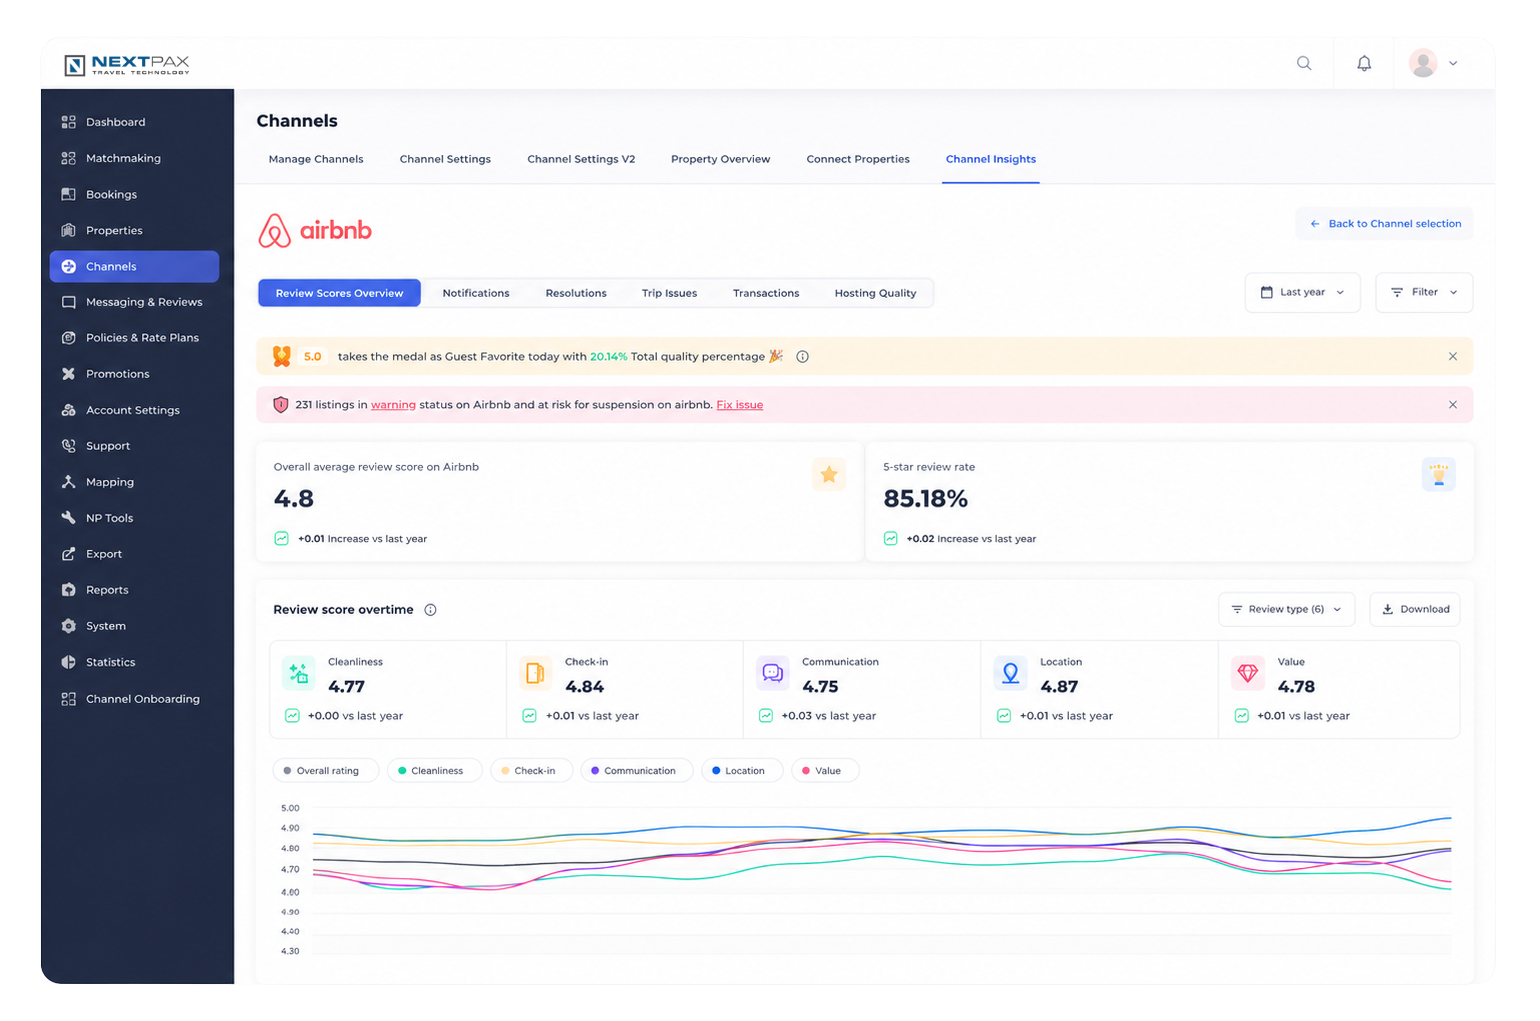Switch to Channel Settings tab
The width and height of the screenshot is (1540, 1021).
pyautogui.click(x=445, y=159)
